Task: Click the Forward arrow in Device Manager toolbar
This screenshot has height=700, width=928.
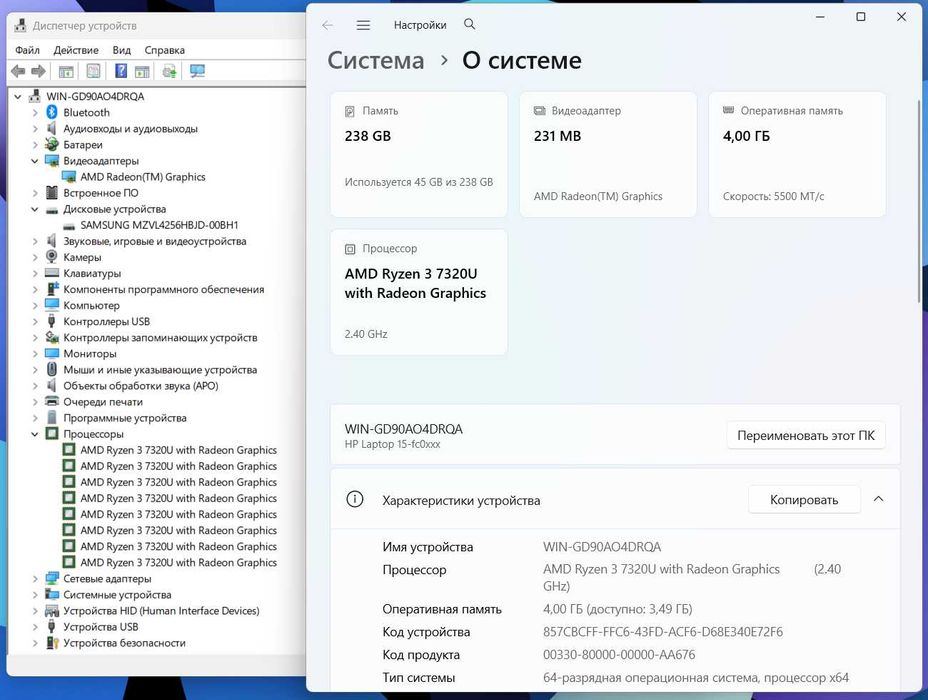Action: (38, 72)
